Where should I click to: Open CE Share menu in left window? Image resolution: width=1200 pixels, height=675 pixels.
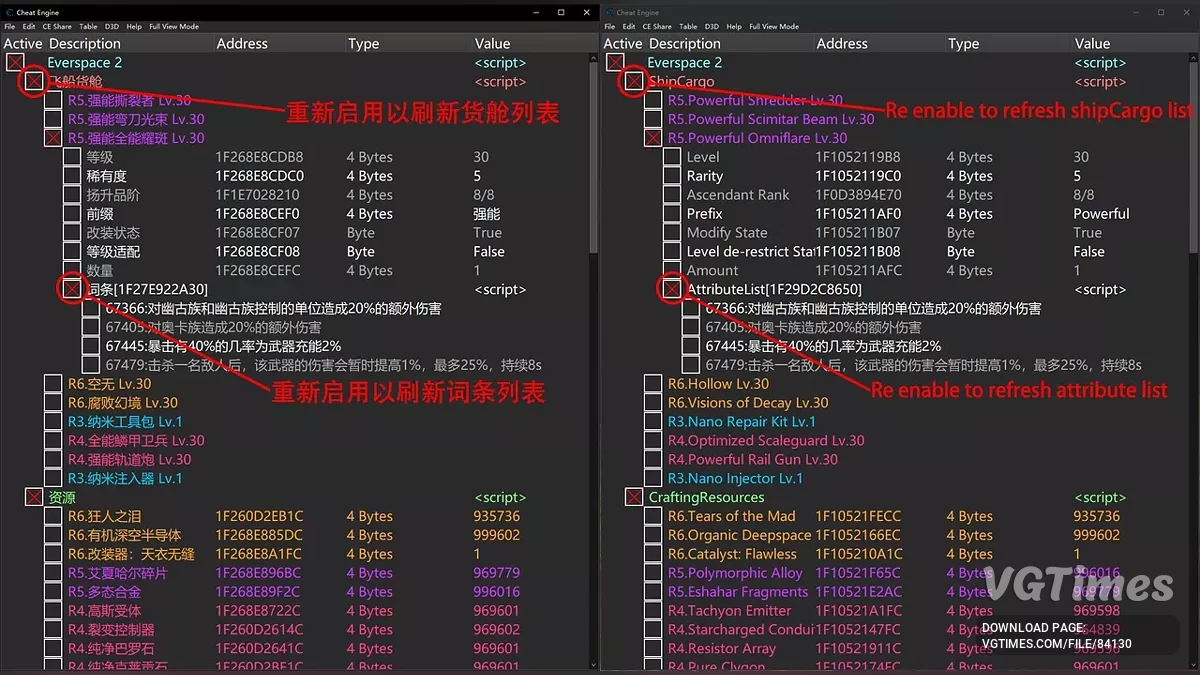click(x=56, y=27)
